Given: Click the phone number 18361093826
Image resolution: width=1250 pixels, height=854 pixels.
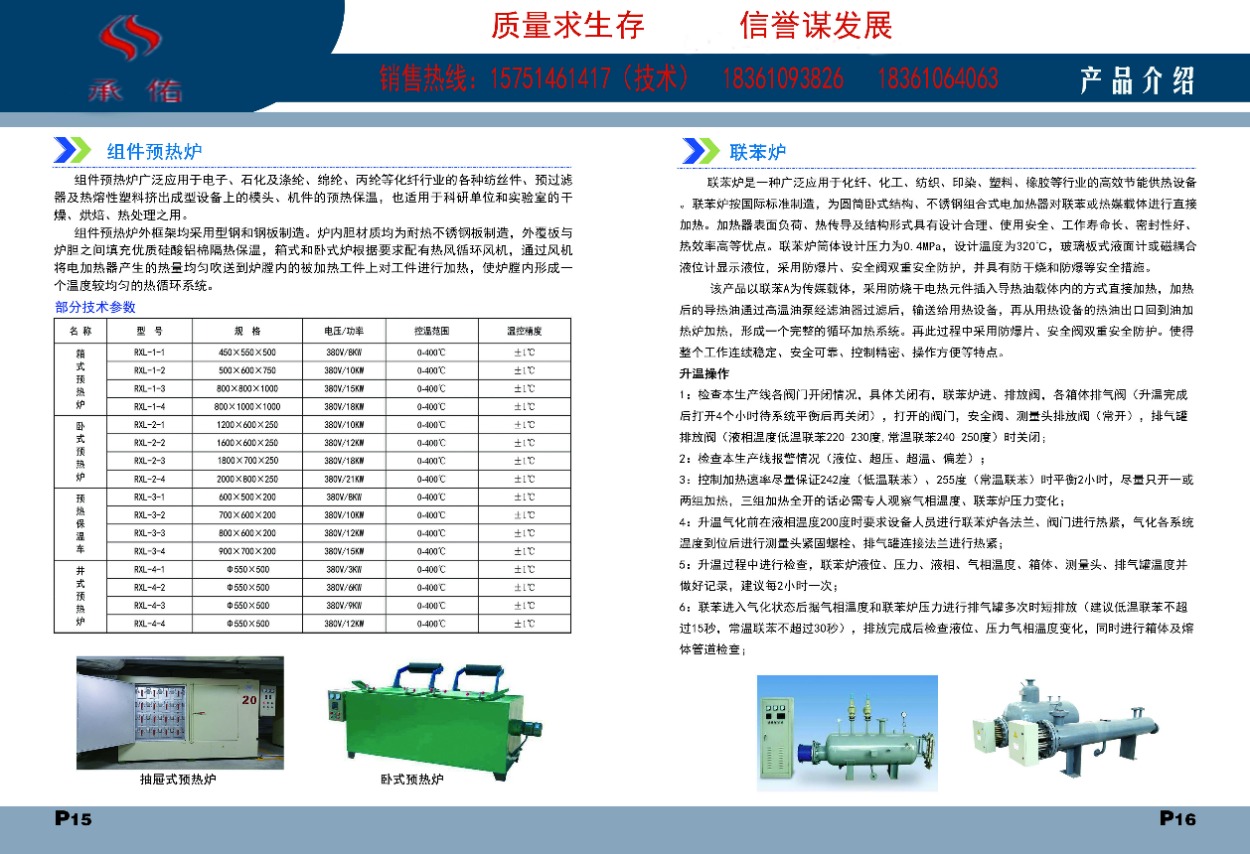Looking at the screenshot, I should 782,78.
